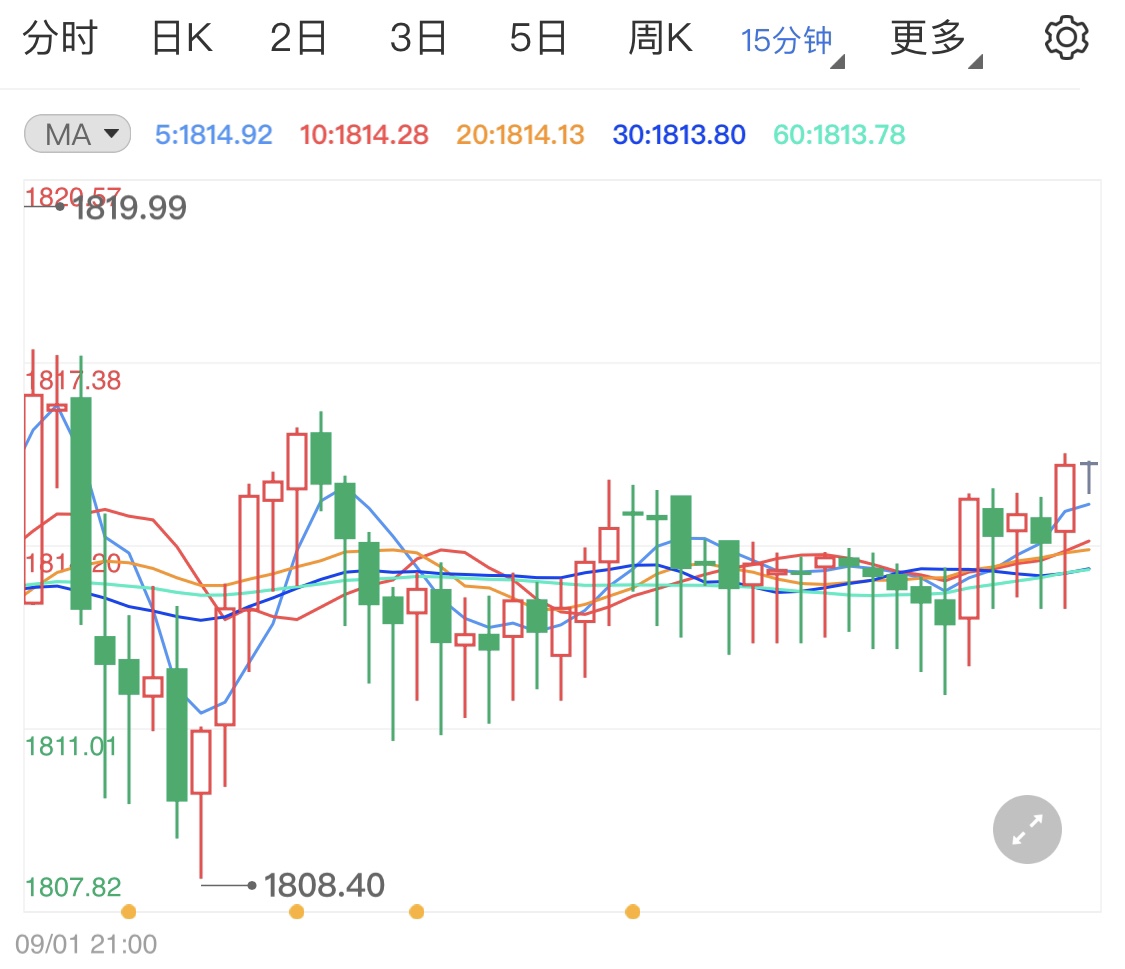This screenshot has width=1125, height=969.
Task: Click the MA5 value 5:1814.92
Action: click(214, 135)
